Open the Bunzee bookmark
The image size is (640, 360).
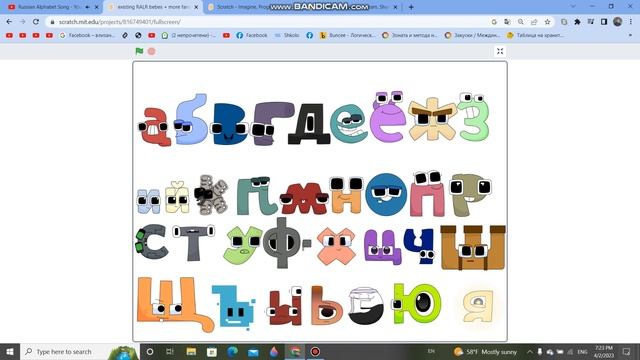click(347, 36)
